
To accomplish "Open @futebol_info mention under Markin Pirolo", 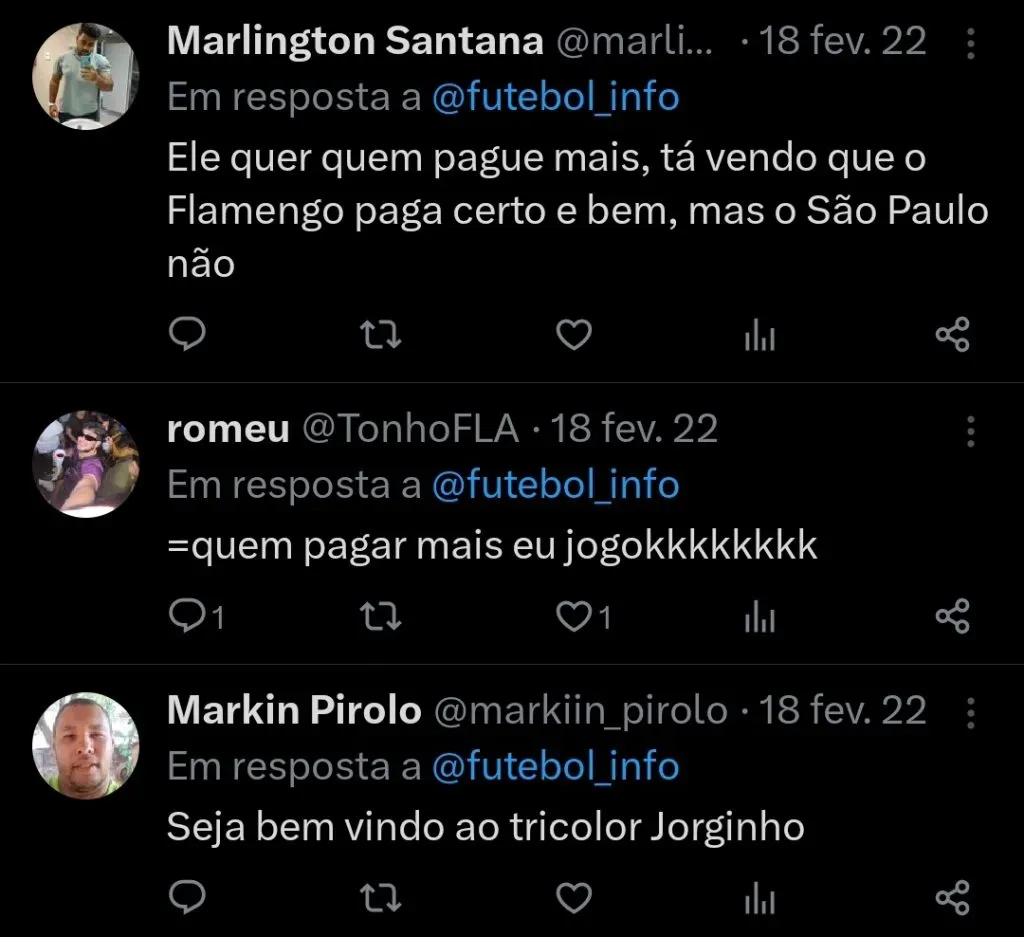I will 557,766.
